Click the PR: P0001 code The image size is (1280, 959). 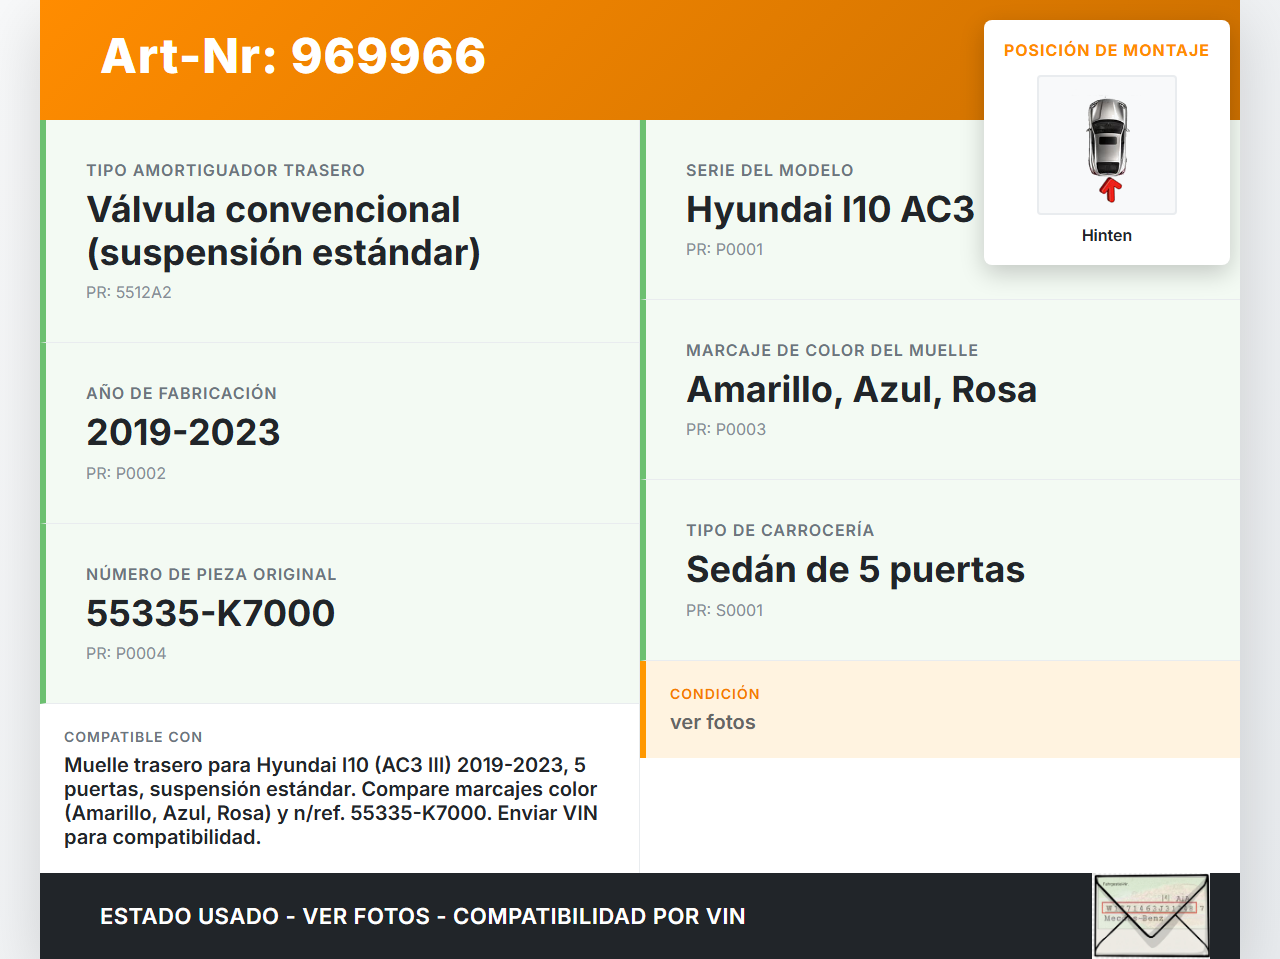tap(724, 249)
